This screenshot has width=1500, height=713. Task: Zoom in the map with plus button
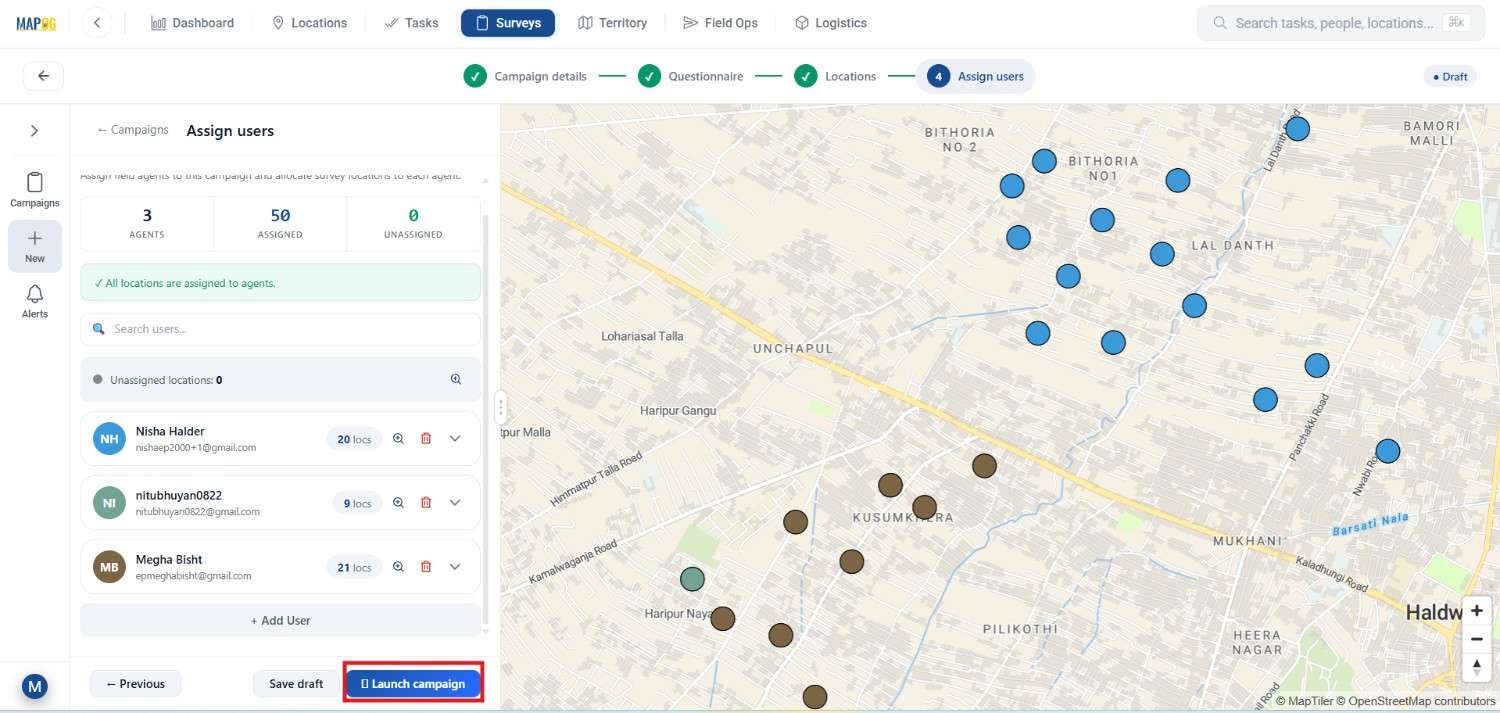(1476, 611)
